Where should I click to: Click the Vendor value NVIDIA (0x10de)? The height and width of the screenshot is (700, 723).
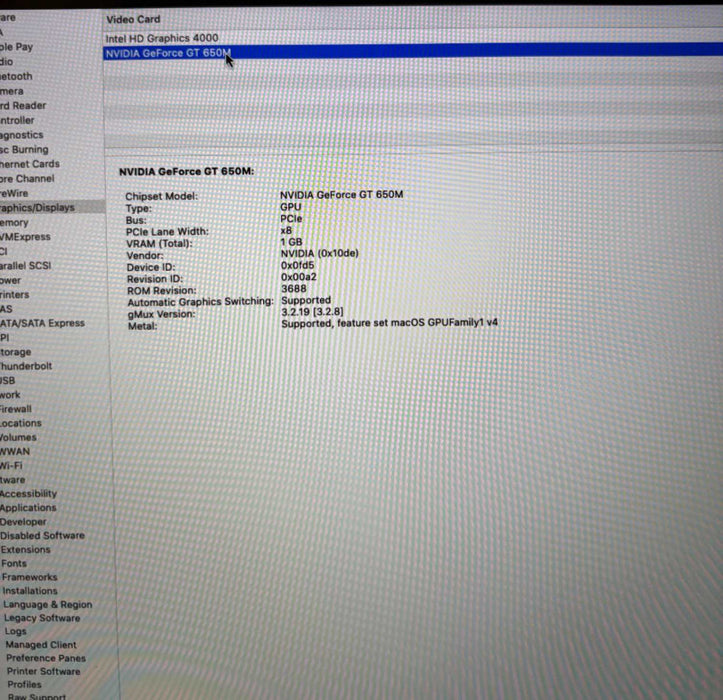[x=320, y=253]
